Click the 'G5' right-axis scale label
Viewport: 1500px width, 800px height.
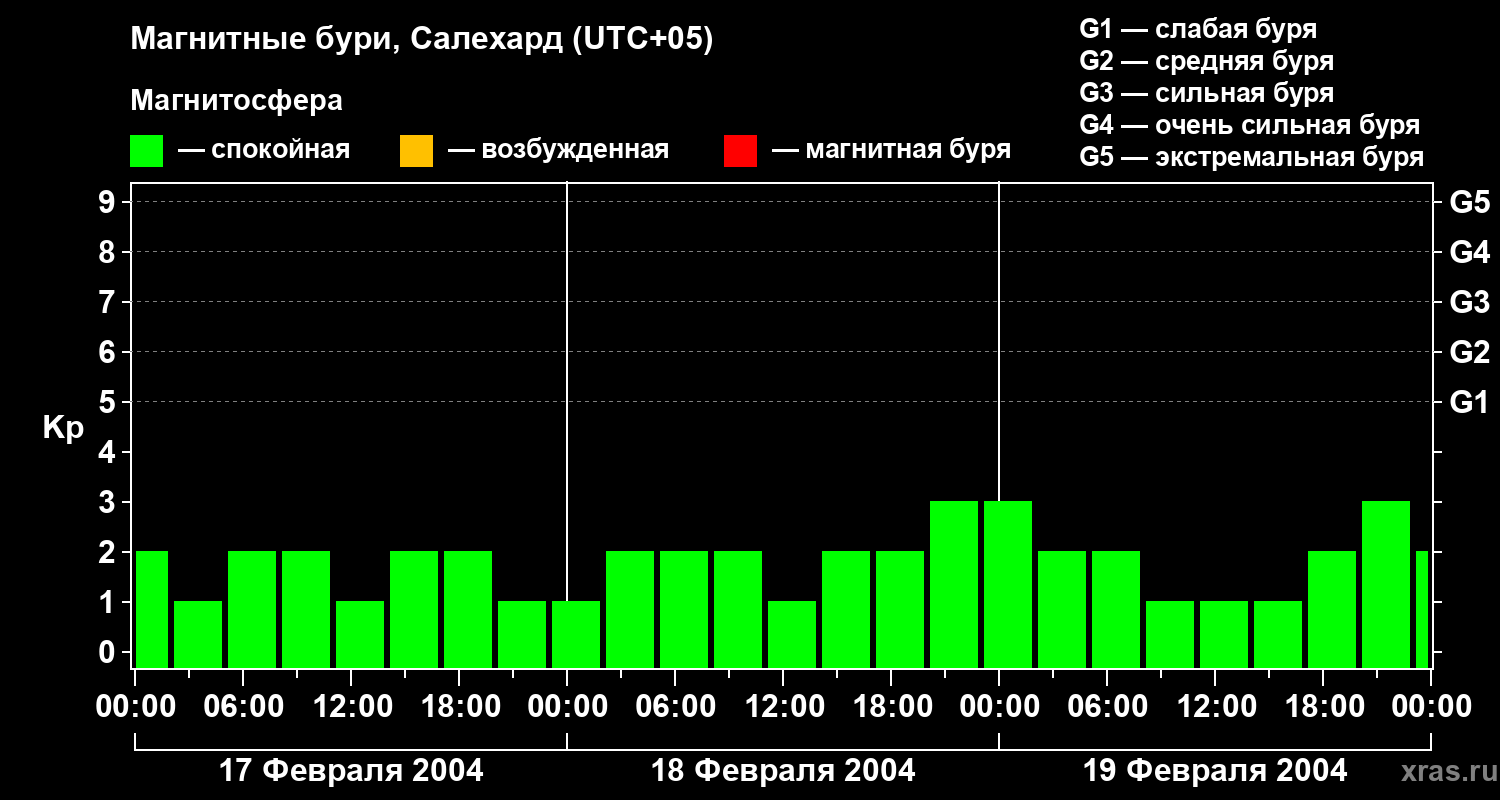click(1470, 202)
